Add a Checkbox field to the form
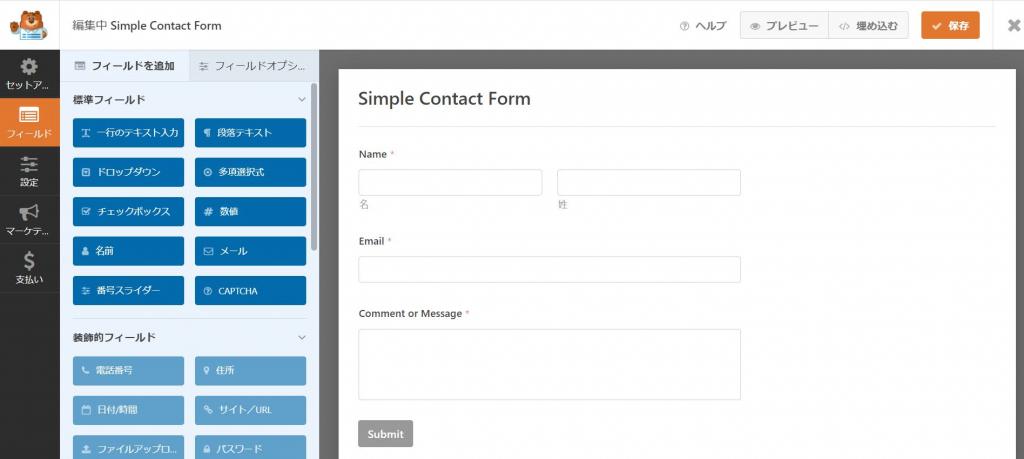This screenshot has width=1024, height=459. click(x=129, y=212)
